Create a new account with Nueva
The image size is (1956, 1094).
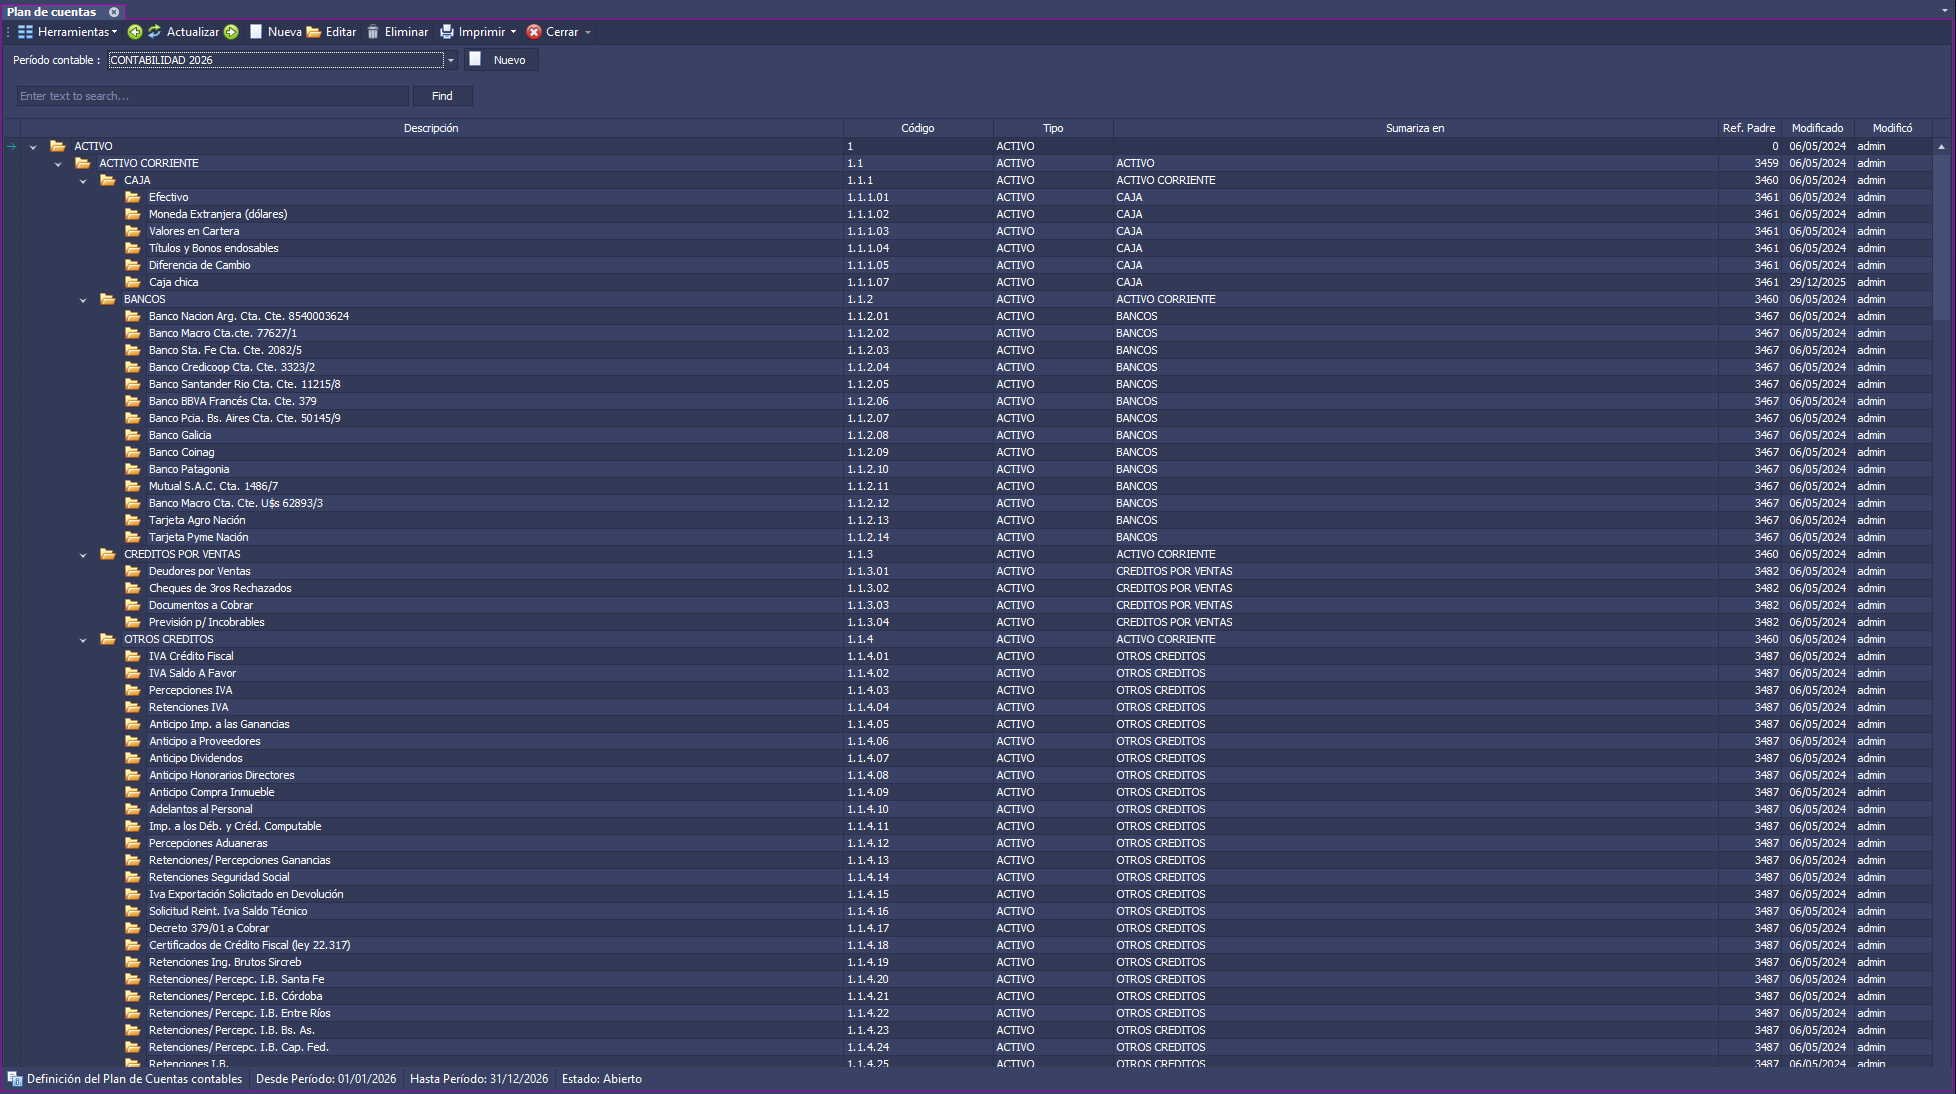(x=275, y=32)
